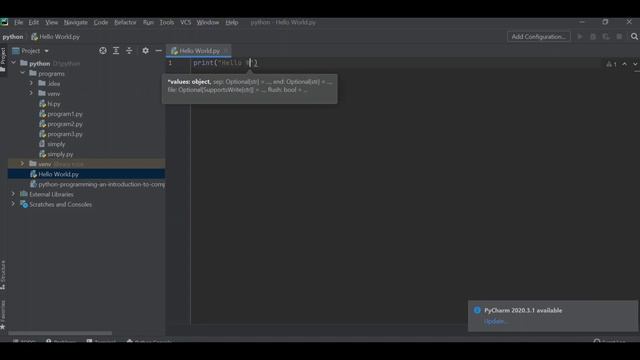The height and width of the screenshot is (360, 640).
Task: Open the File menu
Action: (19, 22)
